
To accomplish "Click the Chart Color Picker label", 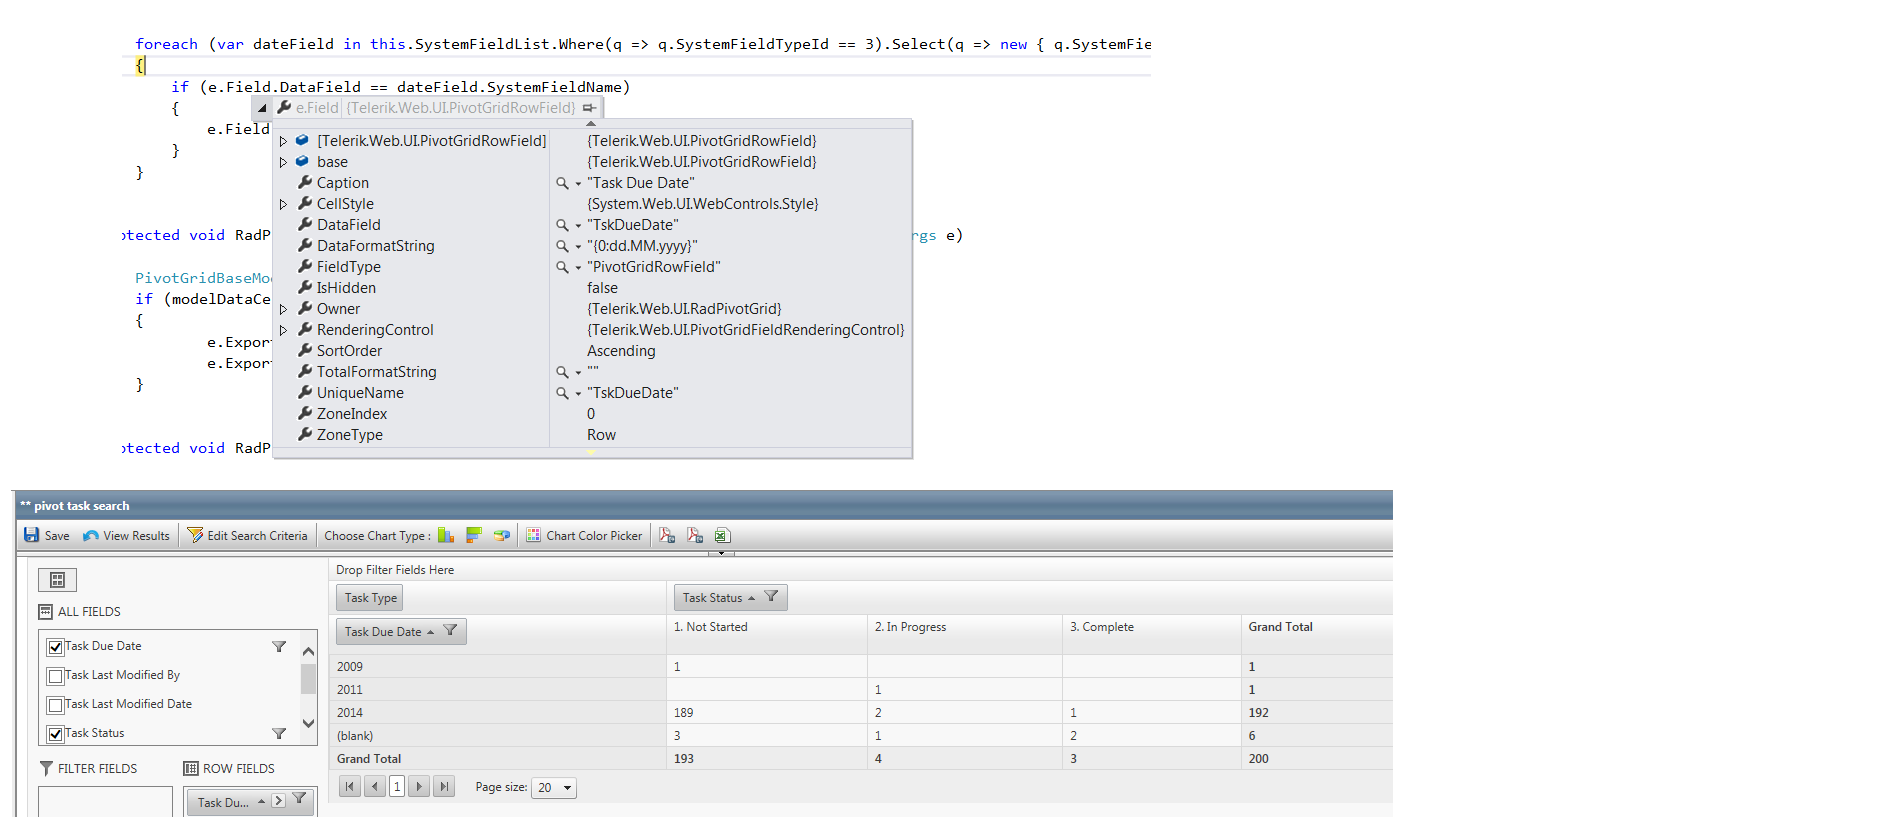I will pyautogui.click(x=594, y=536).
